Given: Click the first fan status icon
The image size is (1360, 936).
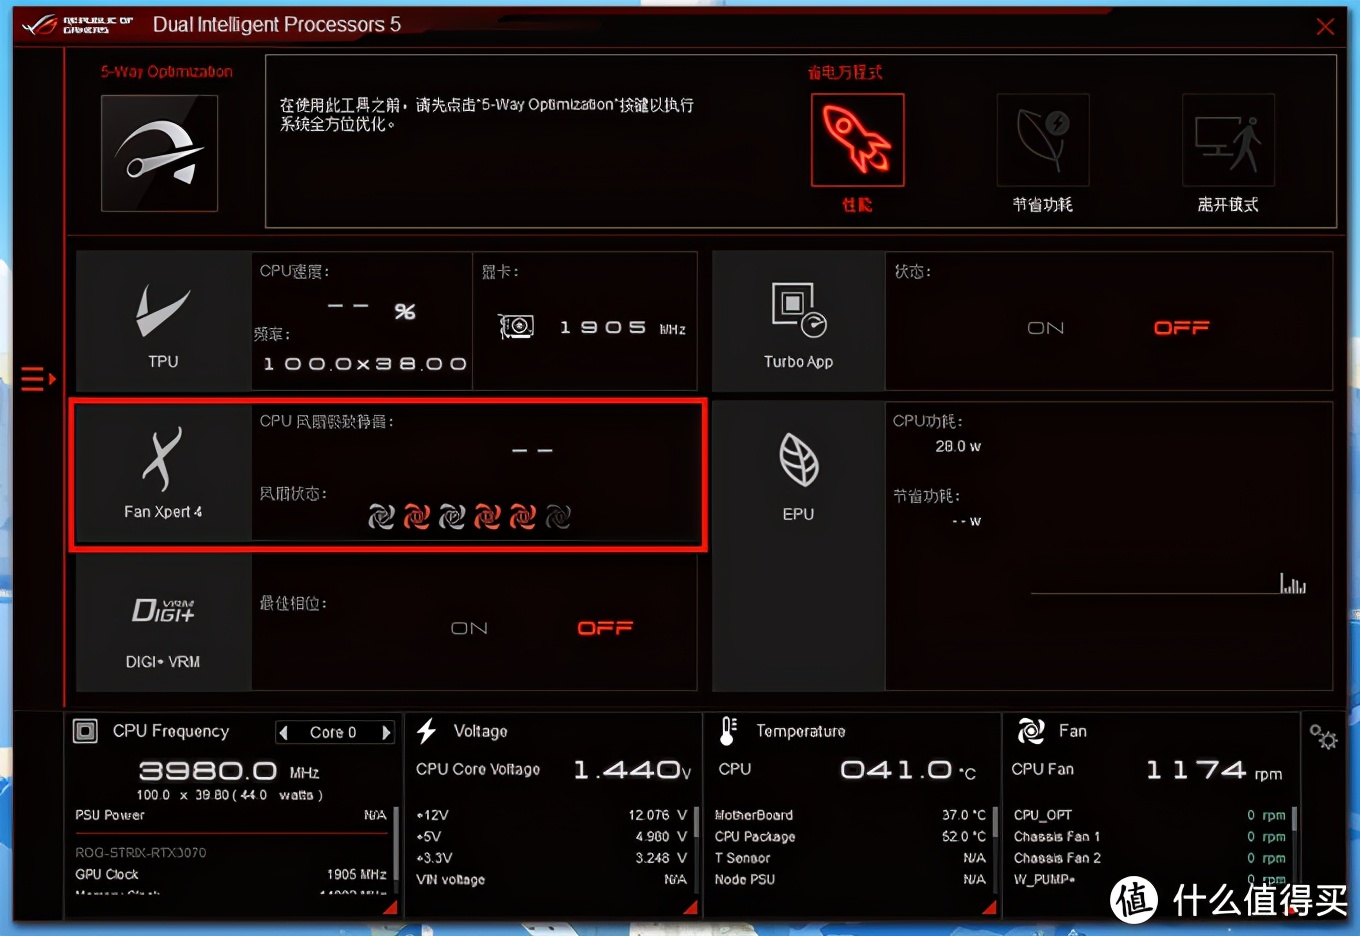Looking at the screenshot, I should (381, 516).
